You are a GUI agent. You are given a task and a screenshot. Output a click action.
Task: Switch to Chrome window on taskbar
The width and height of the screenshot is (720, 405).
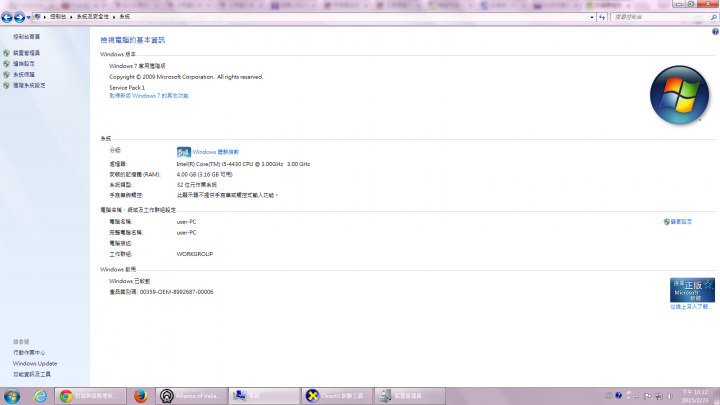click(90, 396)
